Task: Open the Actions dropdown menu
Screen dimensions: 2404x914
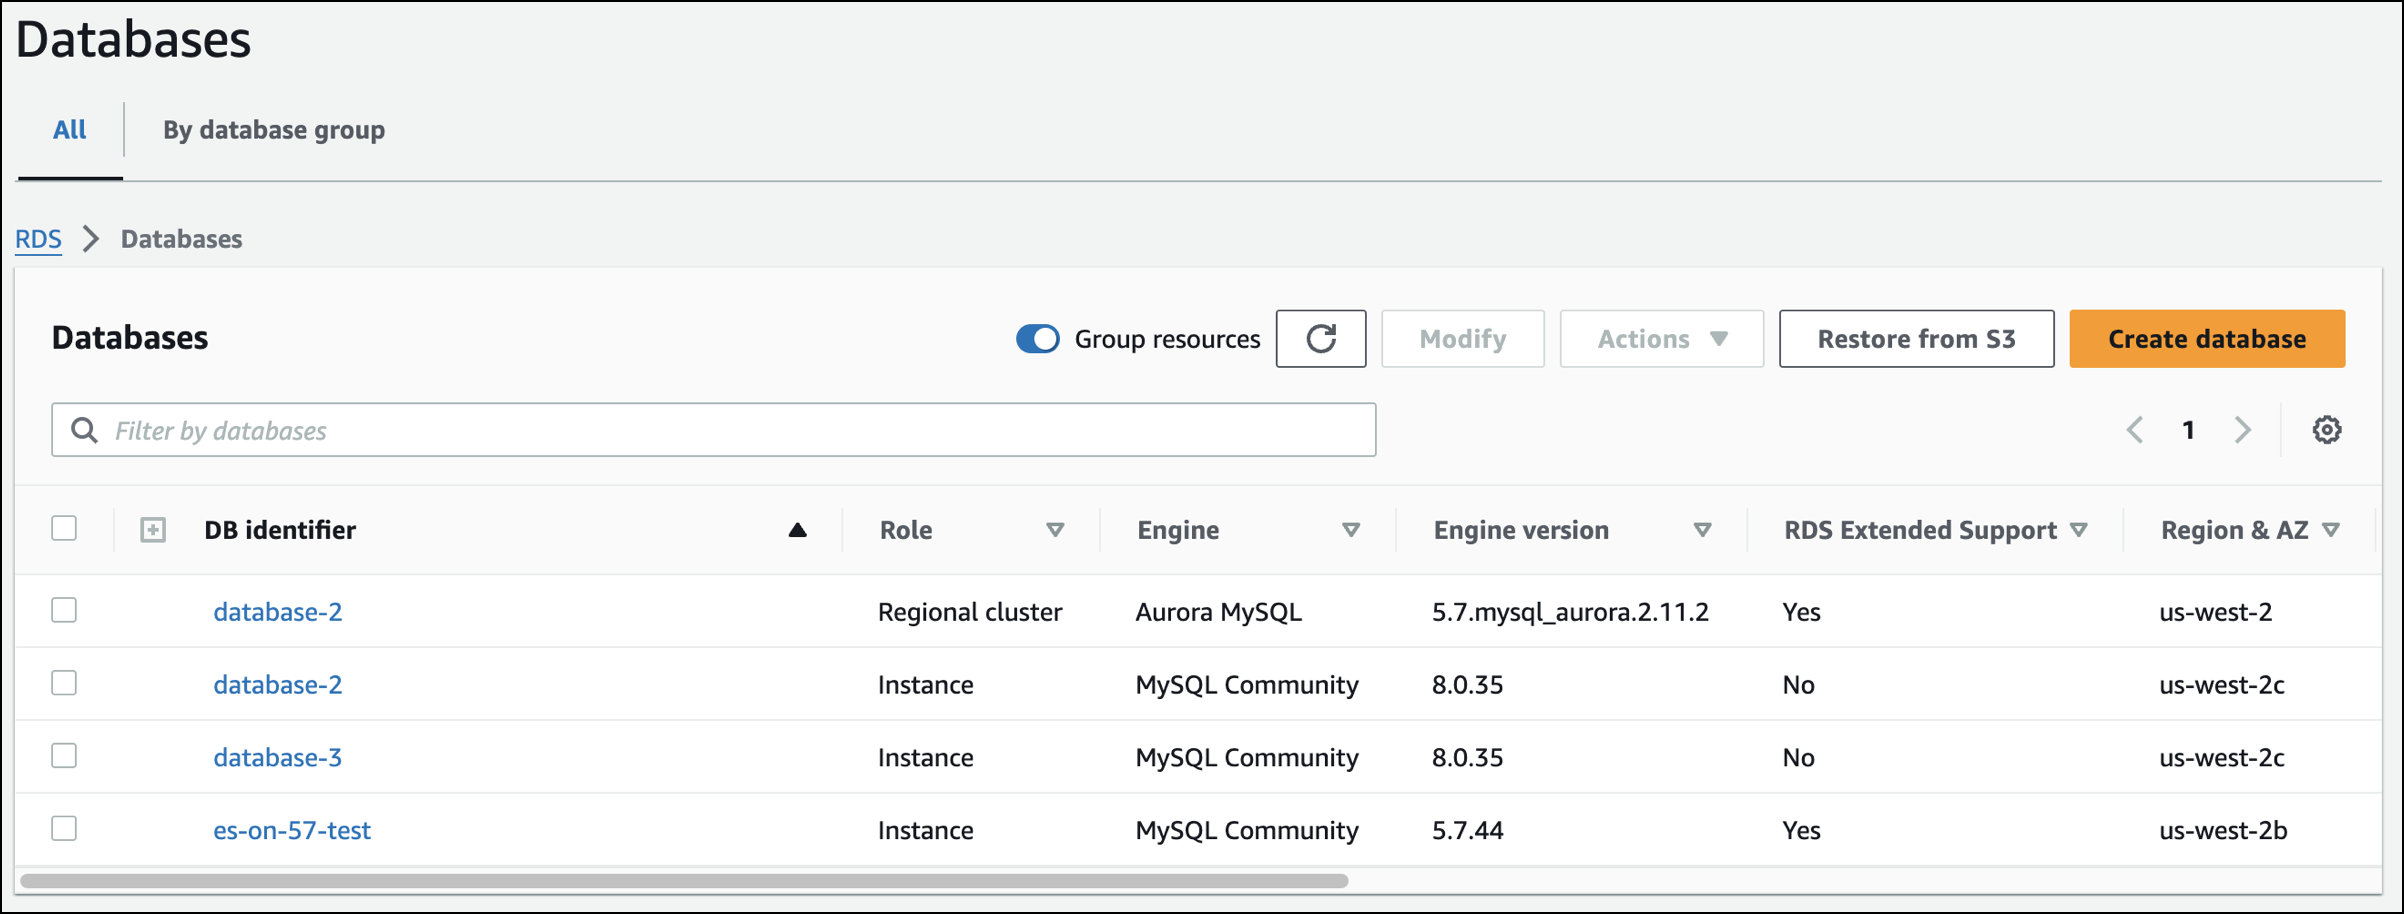Action: point(1660,338)
